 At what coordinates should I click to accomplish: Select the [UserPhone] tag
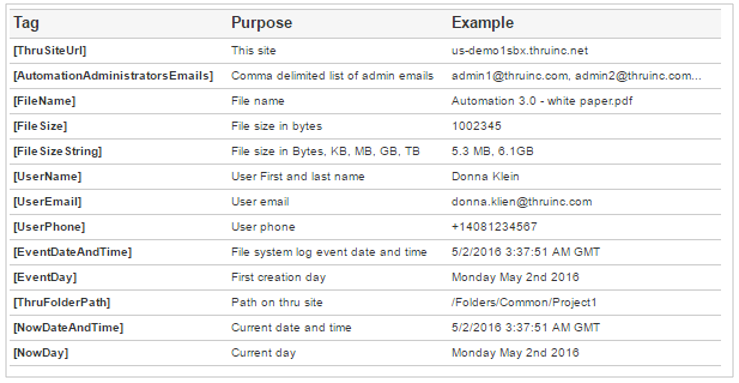[49, 227]
